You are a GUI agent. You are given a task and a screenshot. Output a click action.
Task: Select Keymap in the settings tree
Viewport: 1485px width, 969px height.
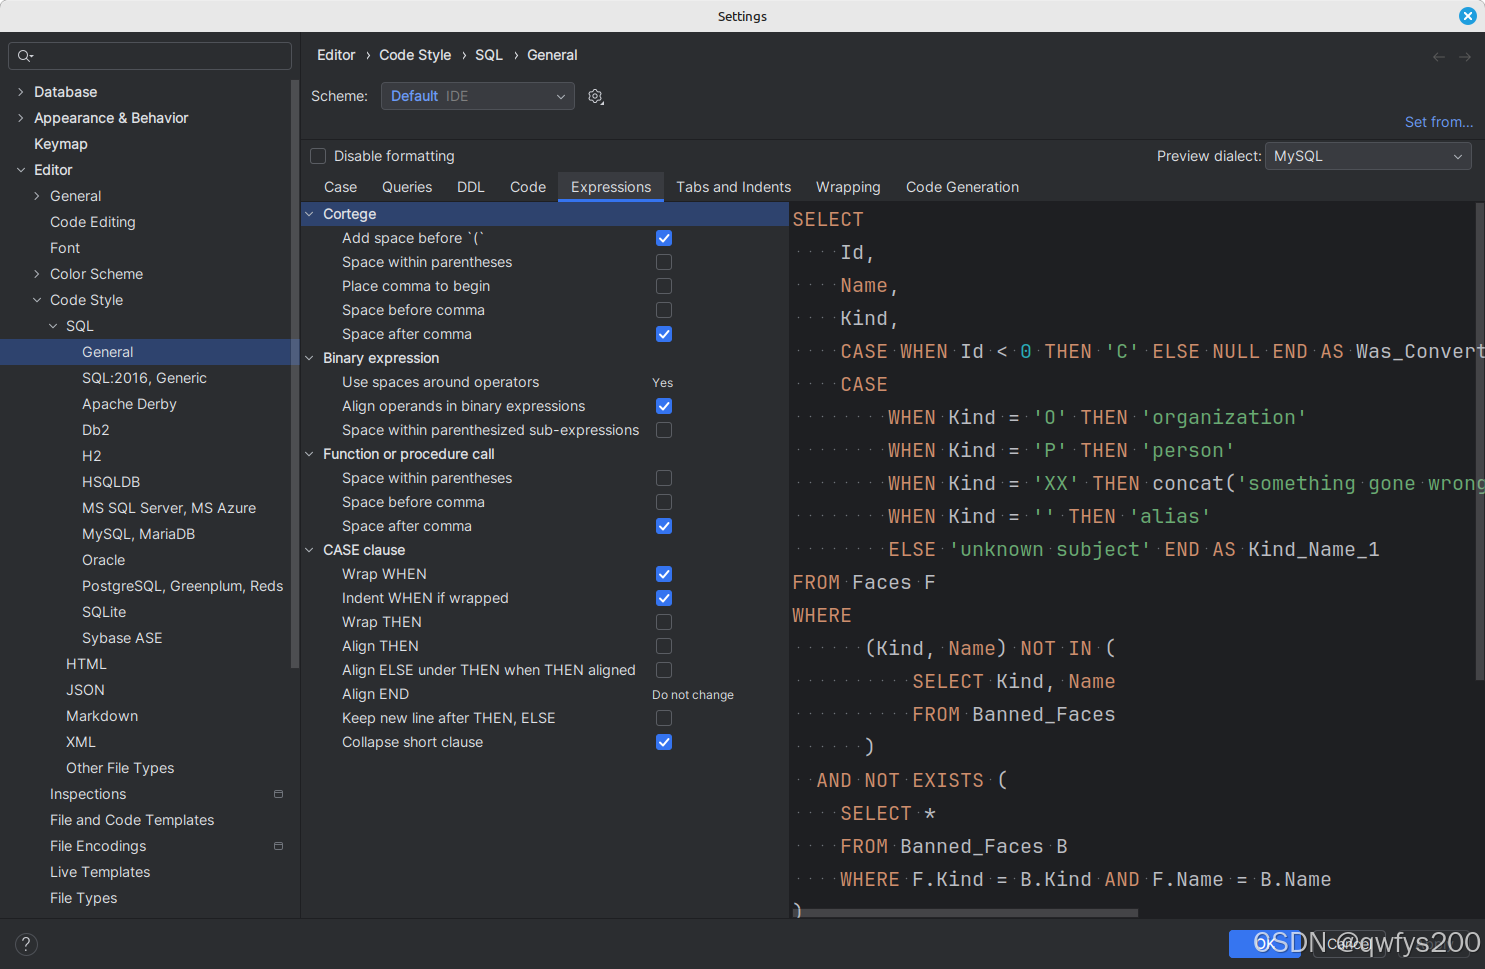coord(61,144)
